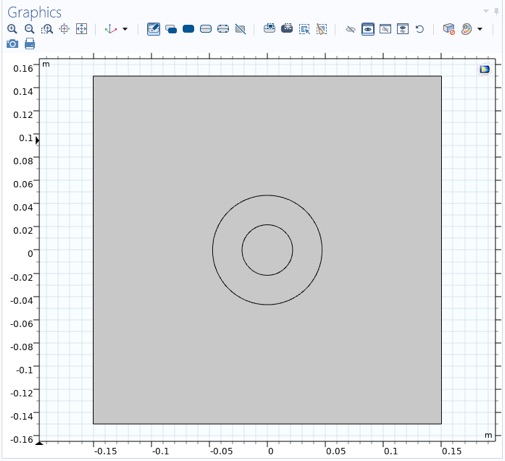Screen dimensions: 505x461
Task: Toggle the Hide for Geometry eye icon
Action: pos(350,29)
